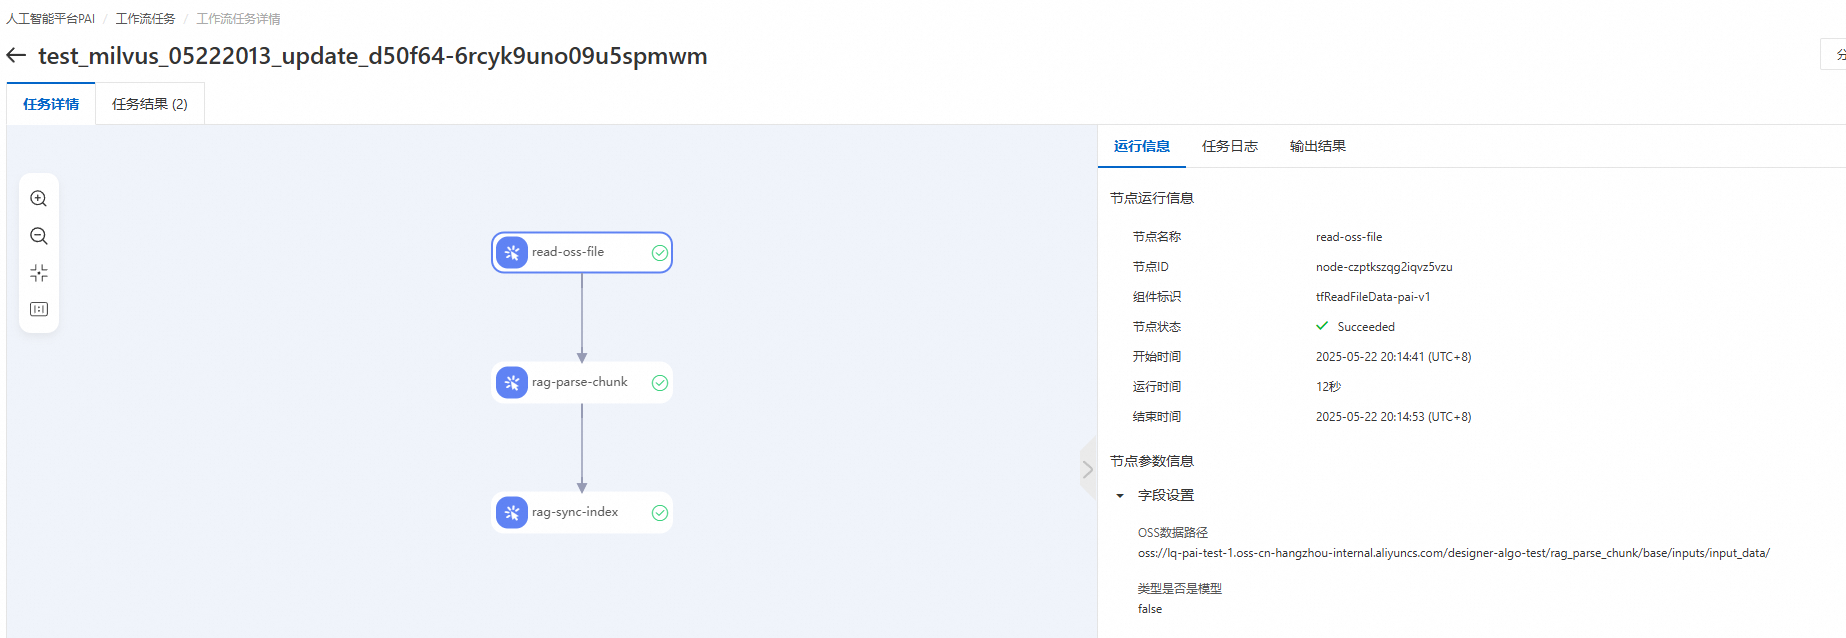Click the partially visible button at top right
Viewport: 1846px width, 638px height.
1834,54
